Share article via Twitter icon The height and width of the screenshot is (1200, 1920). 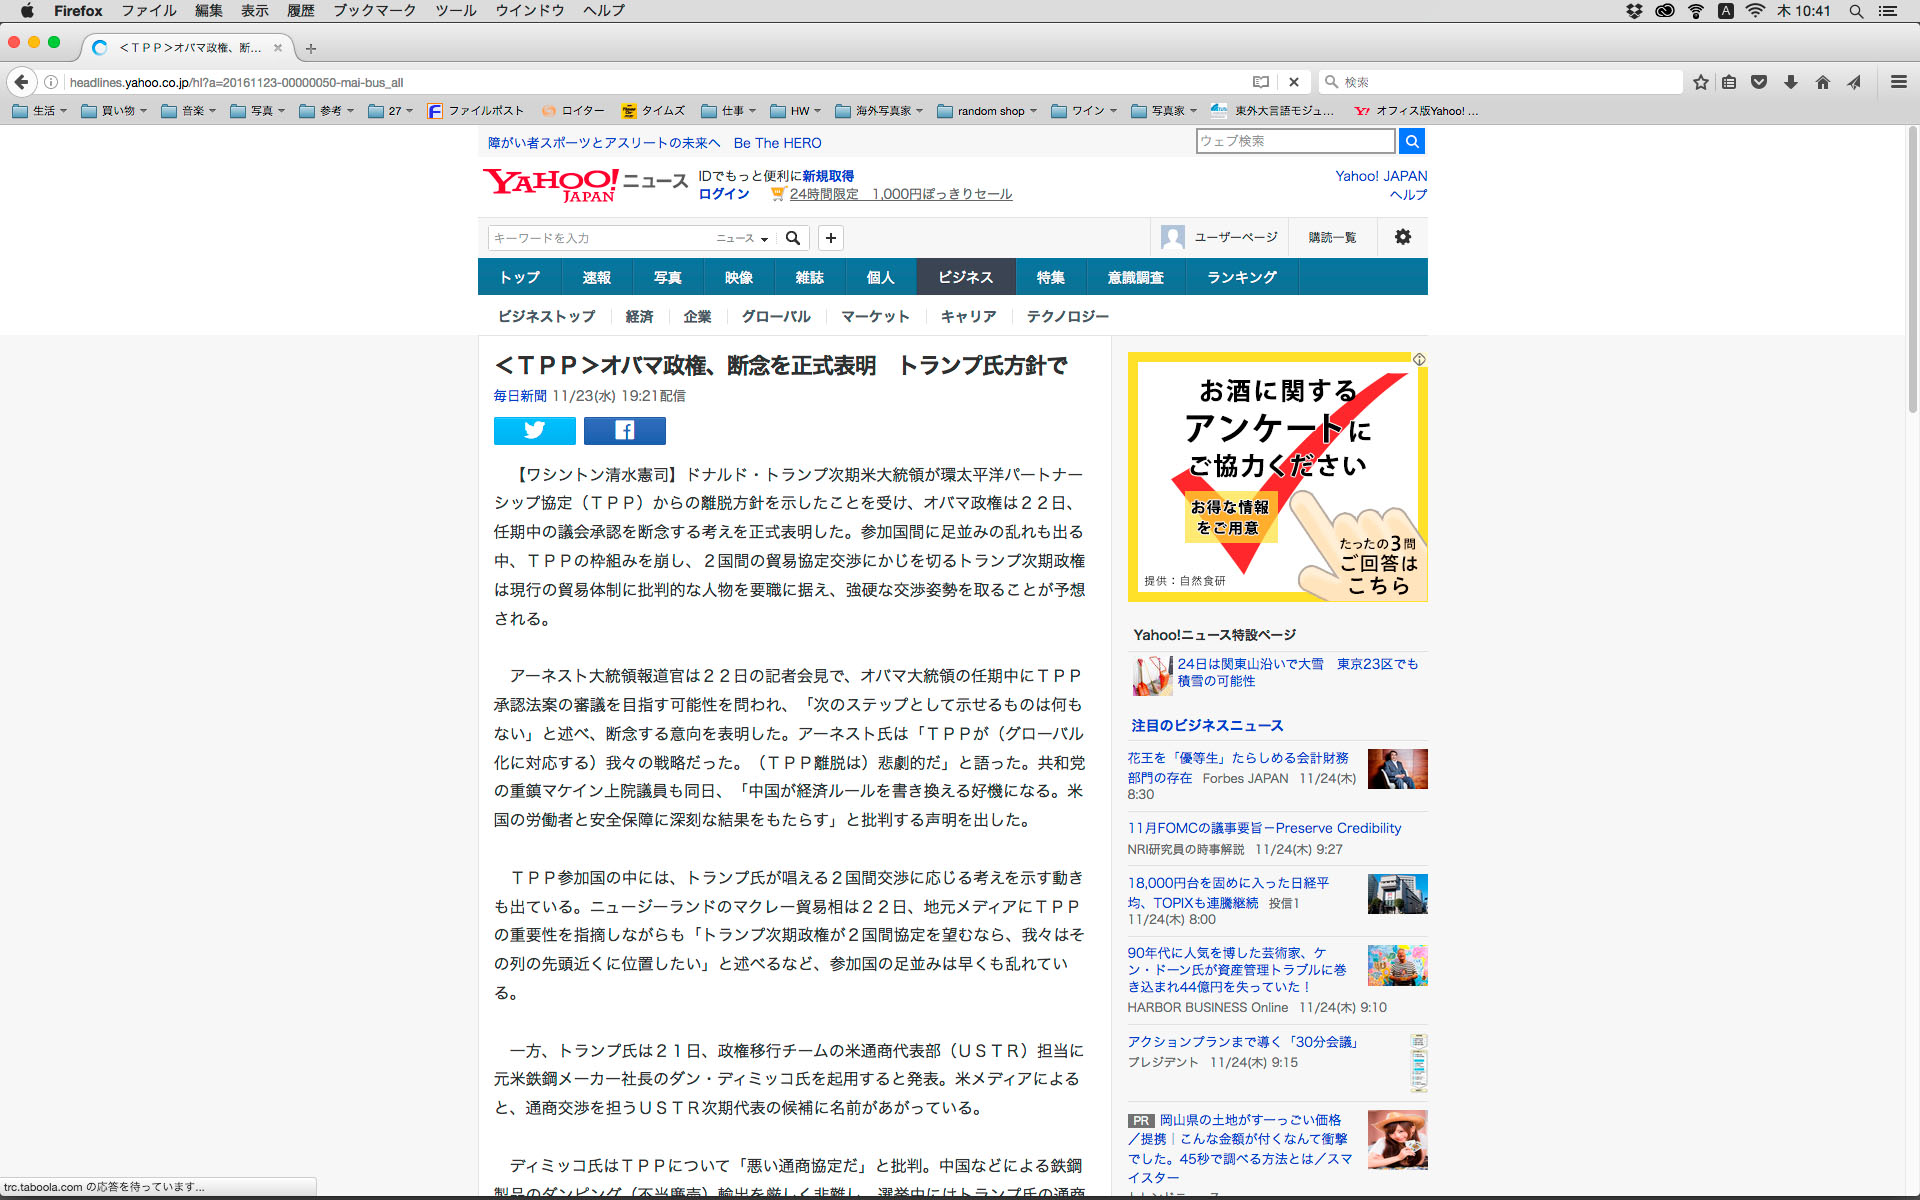pos(534,431)
